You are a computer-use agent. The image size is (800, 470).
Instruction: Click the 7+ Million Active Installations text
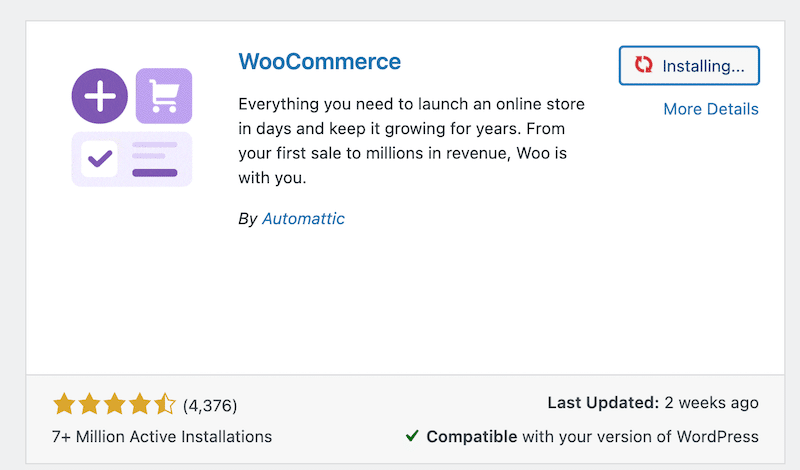(x=162, y=436)
